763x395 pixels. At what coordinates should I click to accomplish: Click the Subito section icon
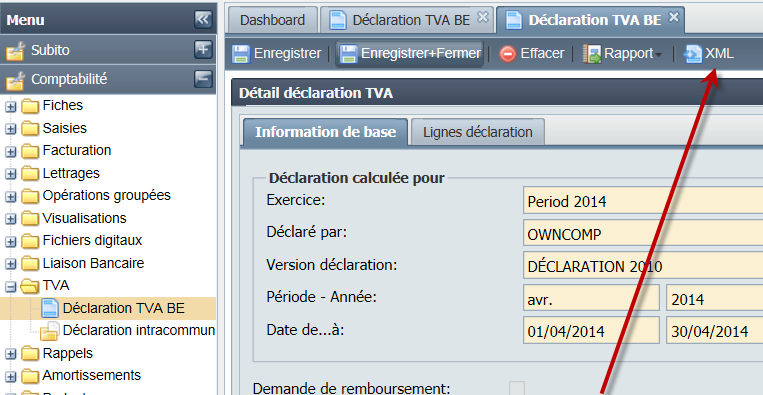pyautogui.click(x=15, y=51)
